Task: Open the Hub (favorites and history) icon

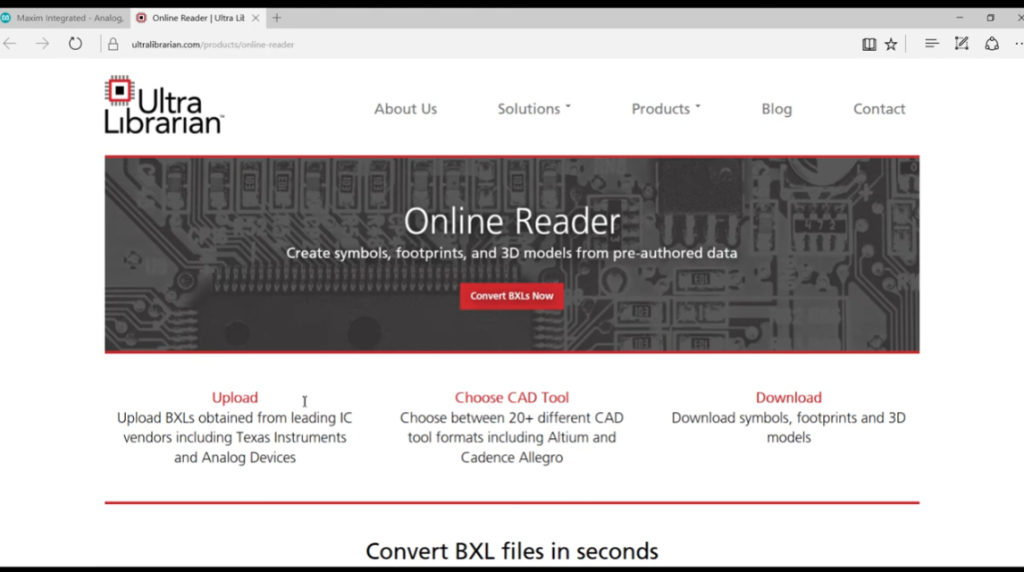Action: 931,44
